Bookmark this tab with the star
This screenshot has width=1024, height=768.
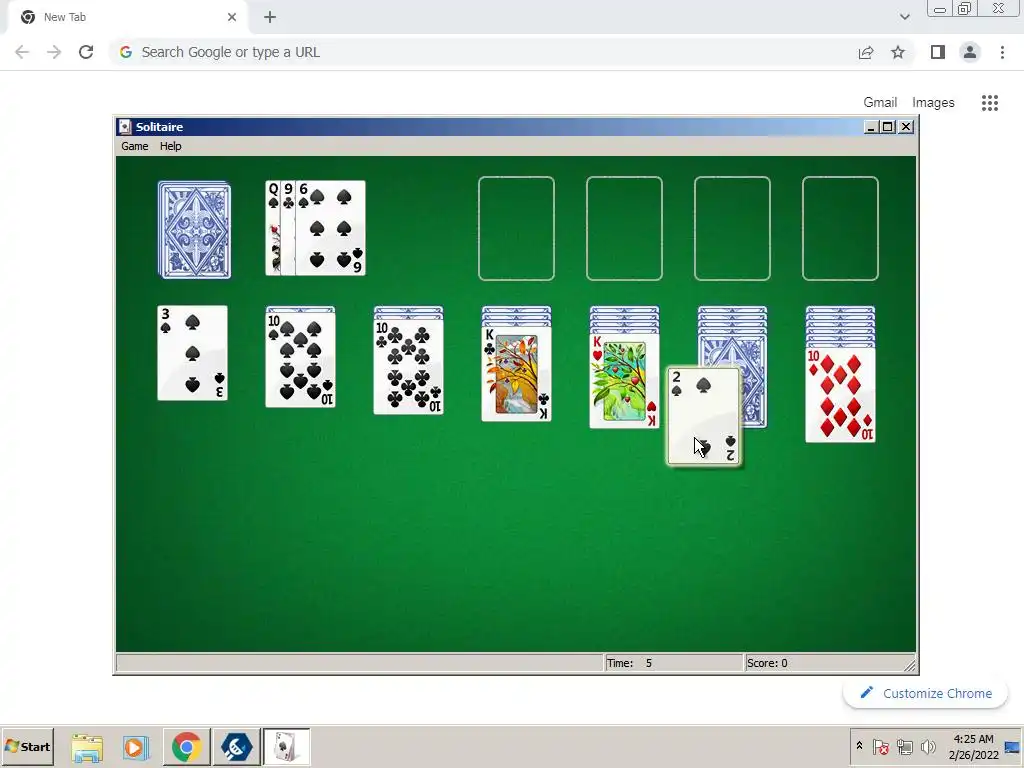[x=898, y=52]
